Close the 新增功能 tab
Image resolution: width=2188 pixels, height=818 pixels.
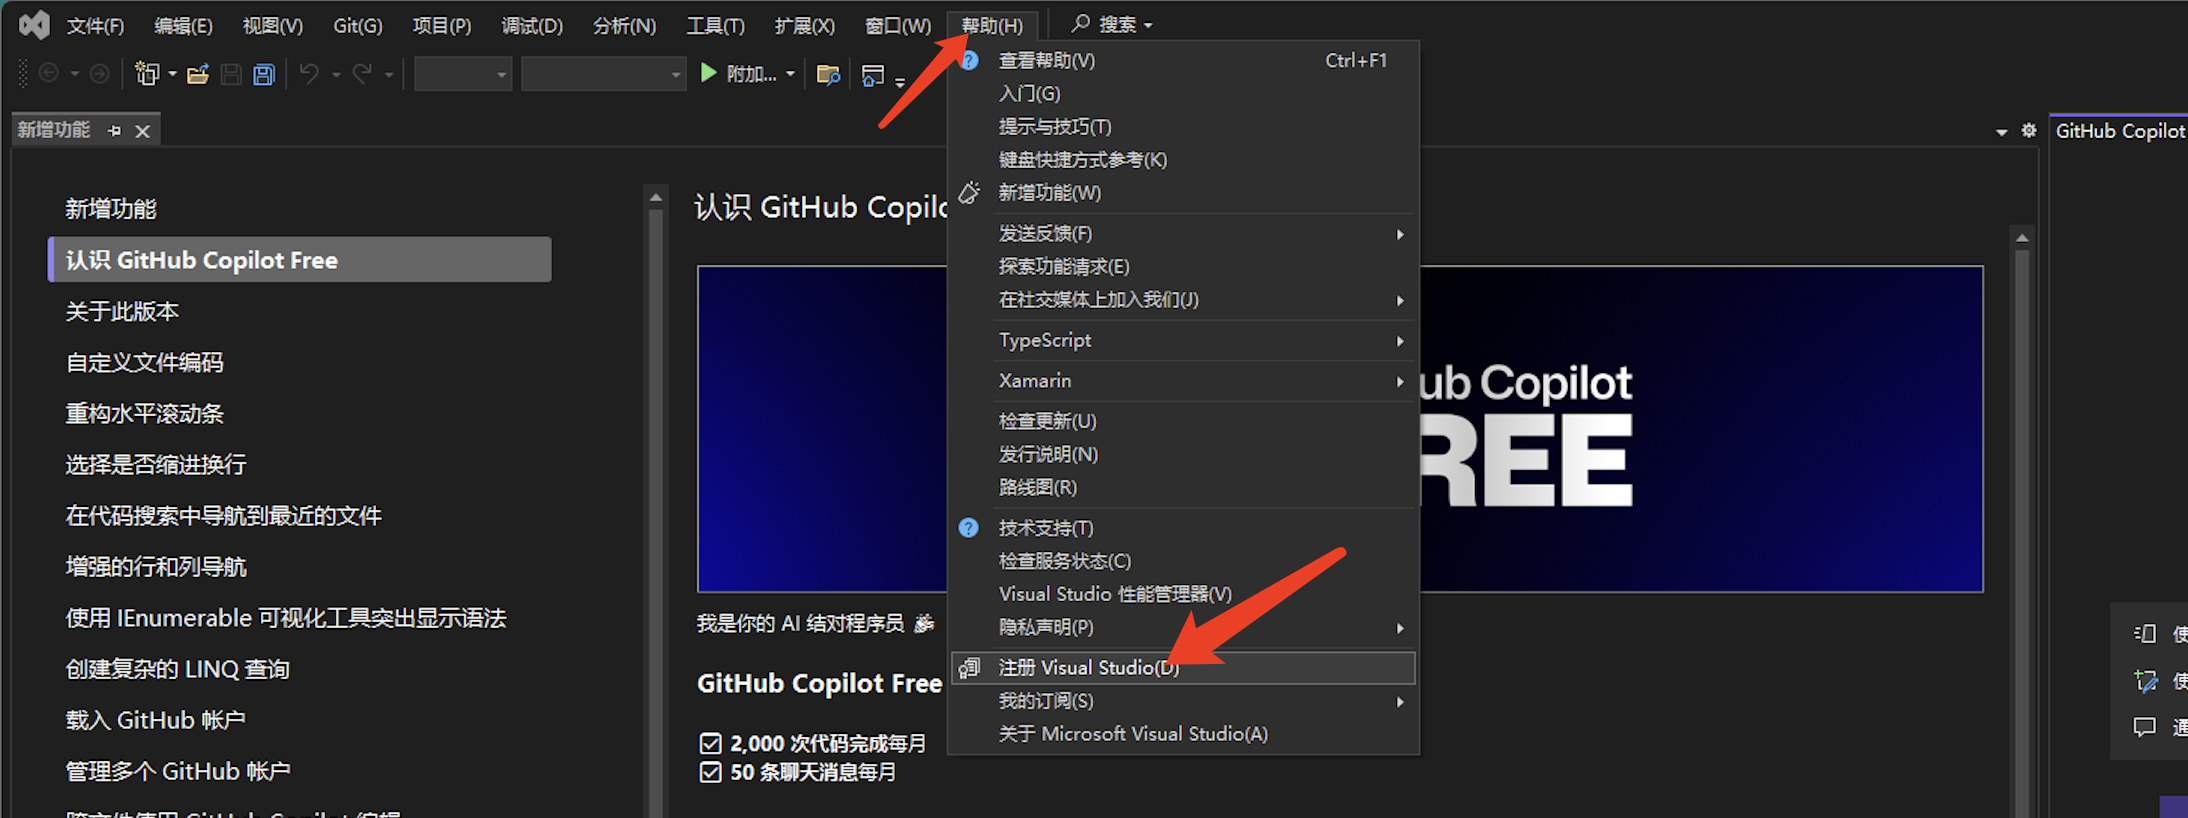coord(143,131)
